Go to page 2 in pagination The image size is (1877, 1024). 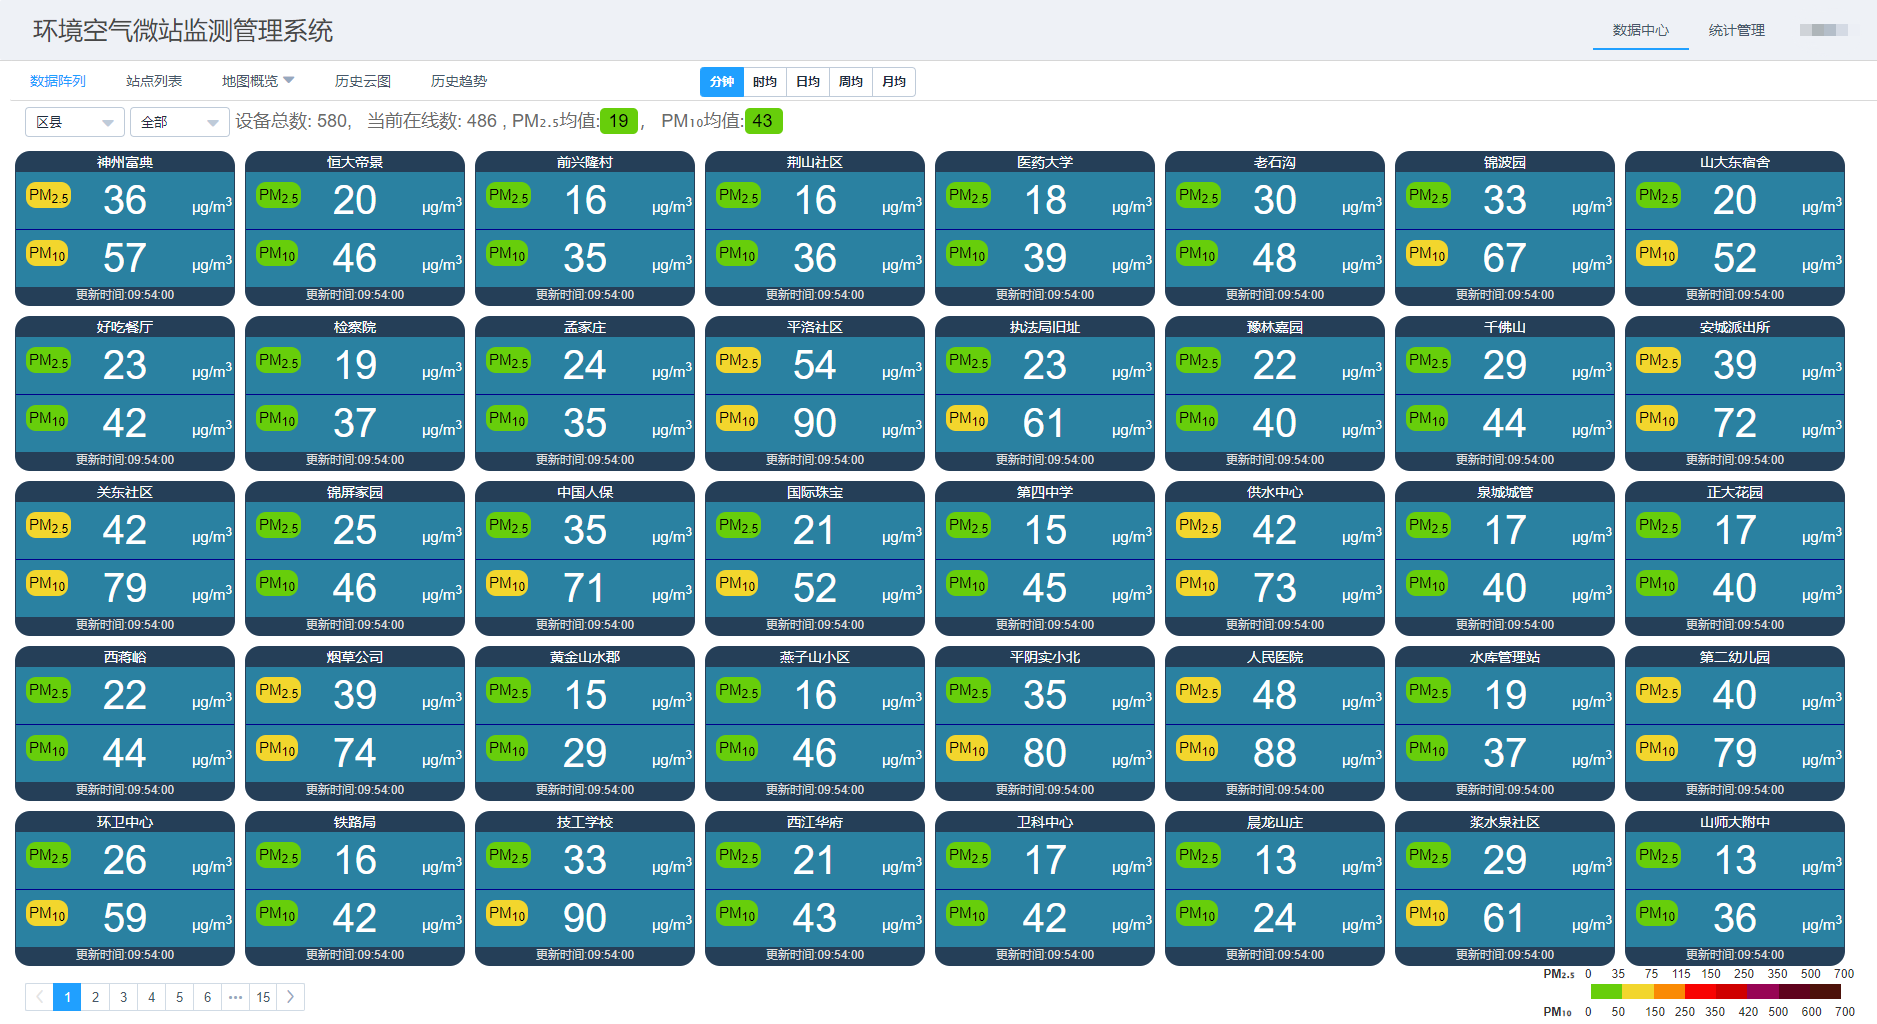pyautogui.click(x=95, y=997)
